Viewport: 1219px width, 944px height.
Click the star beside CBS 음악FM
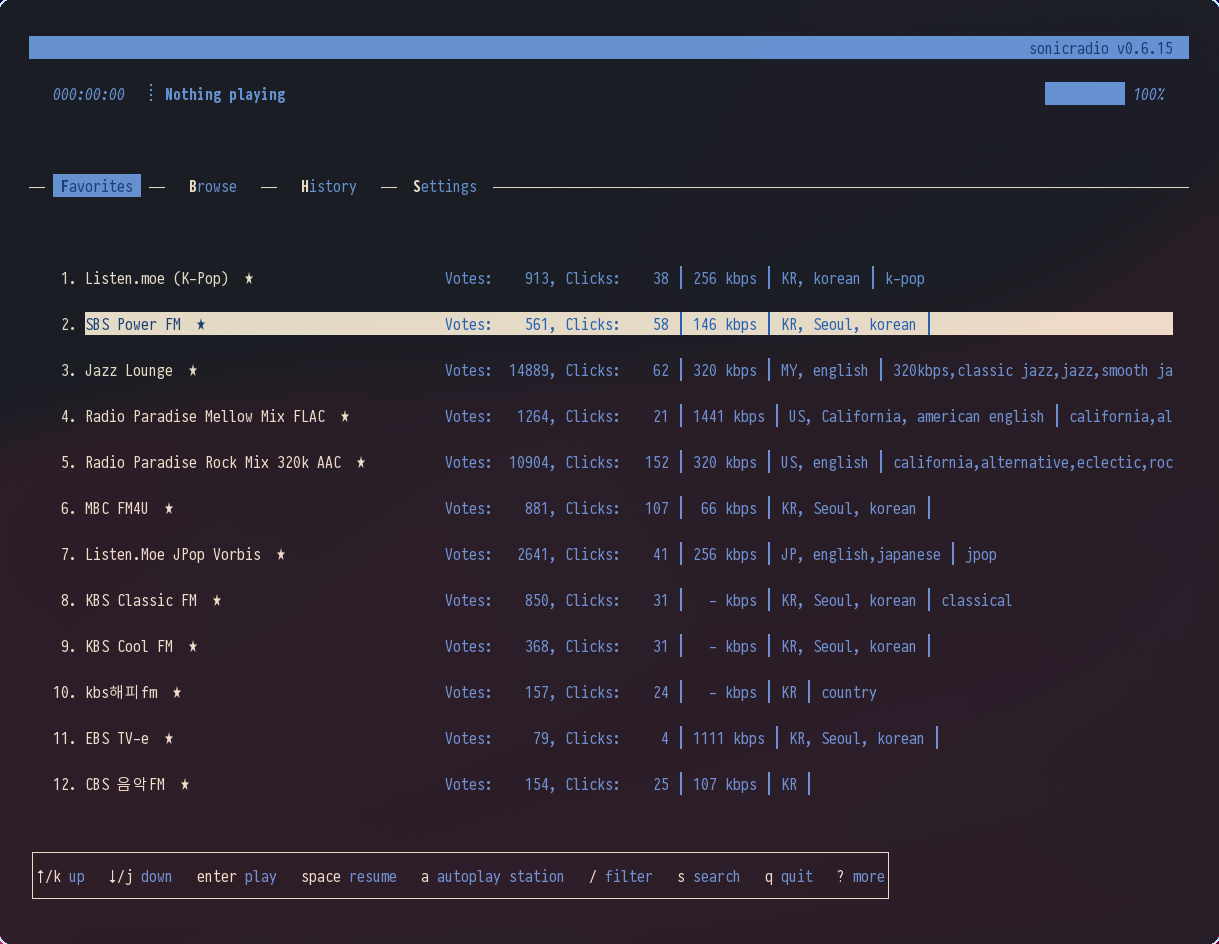tap(185, 784)
